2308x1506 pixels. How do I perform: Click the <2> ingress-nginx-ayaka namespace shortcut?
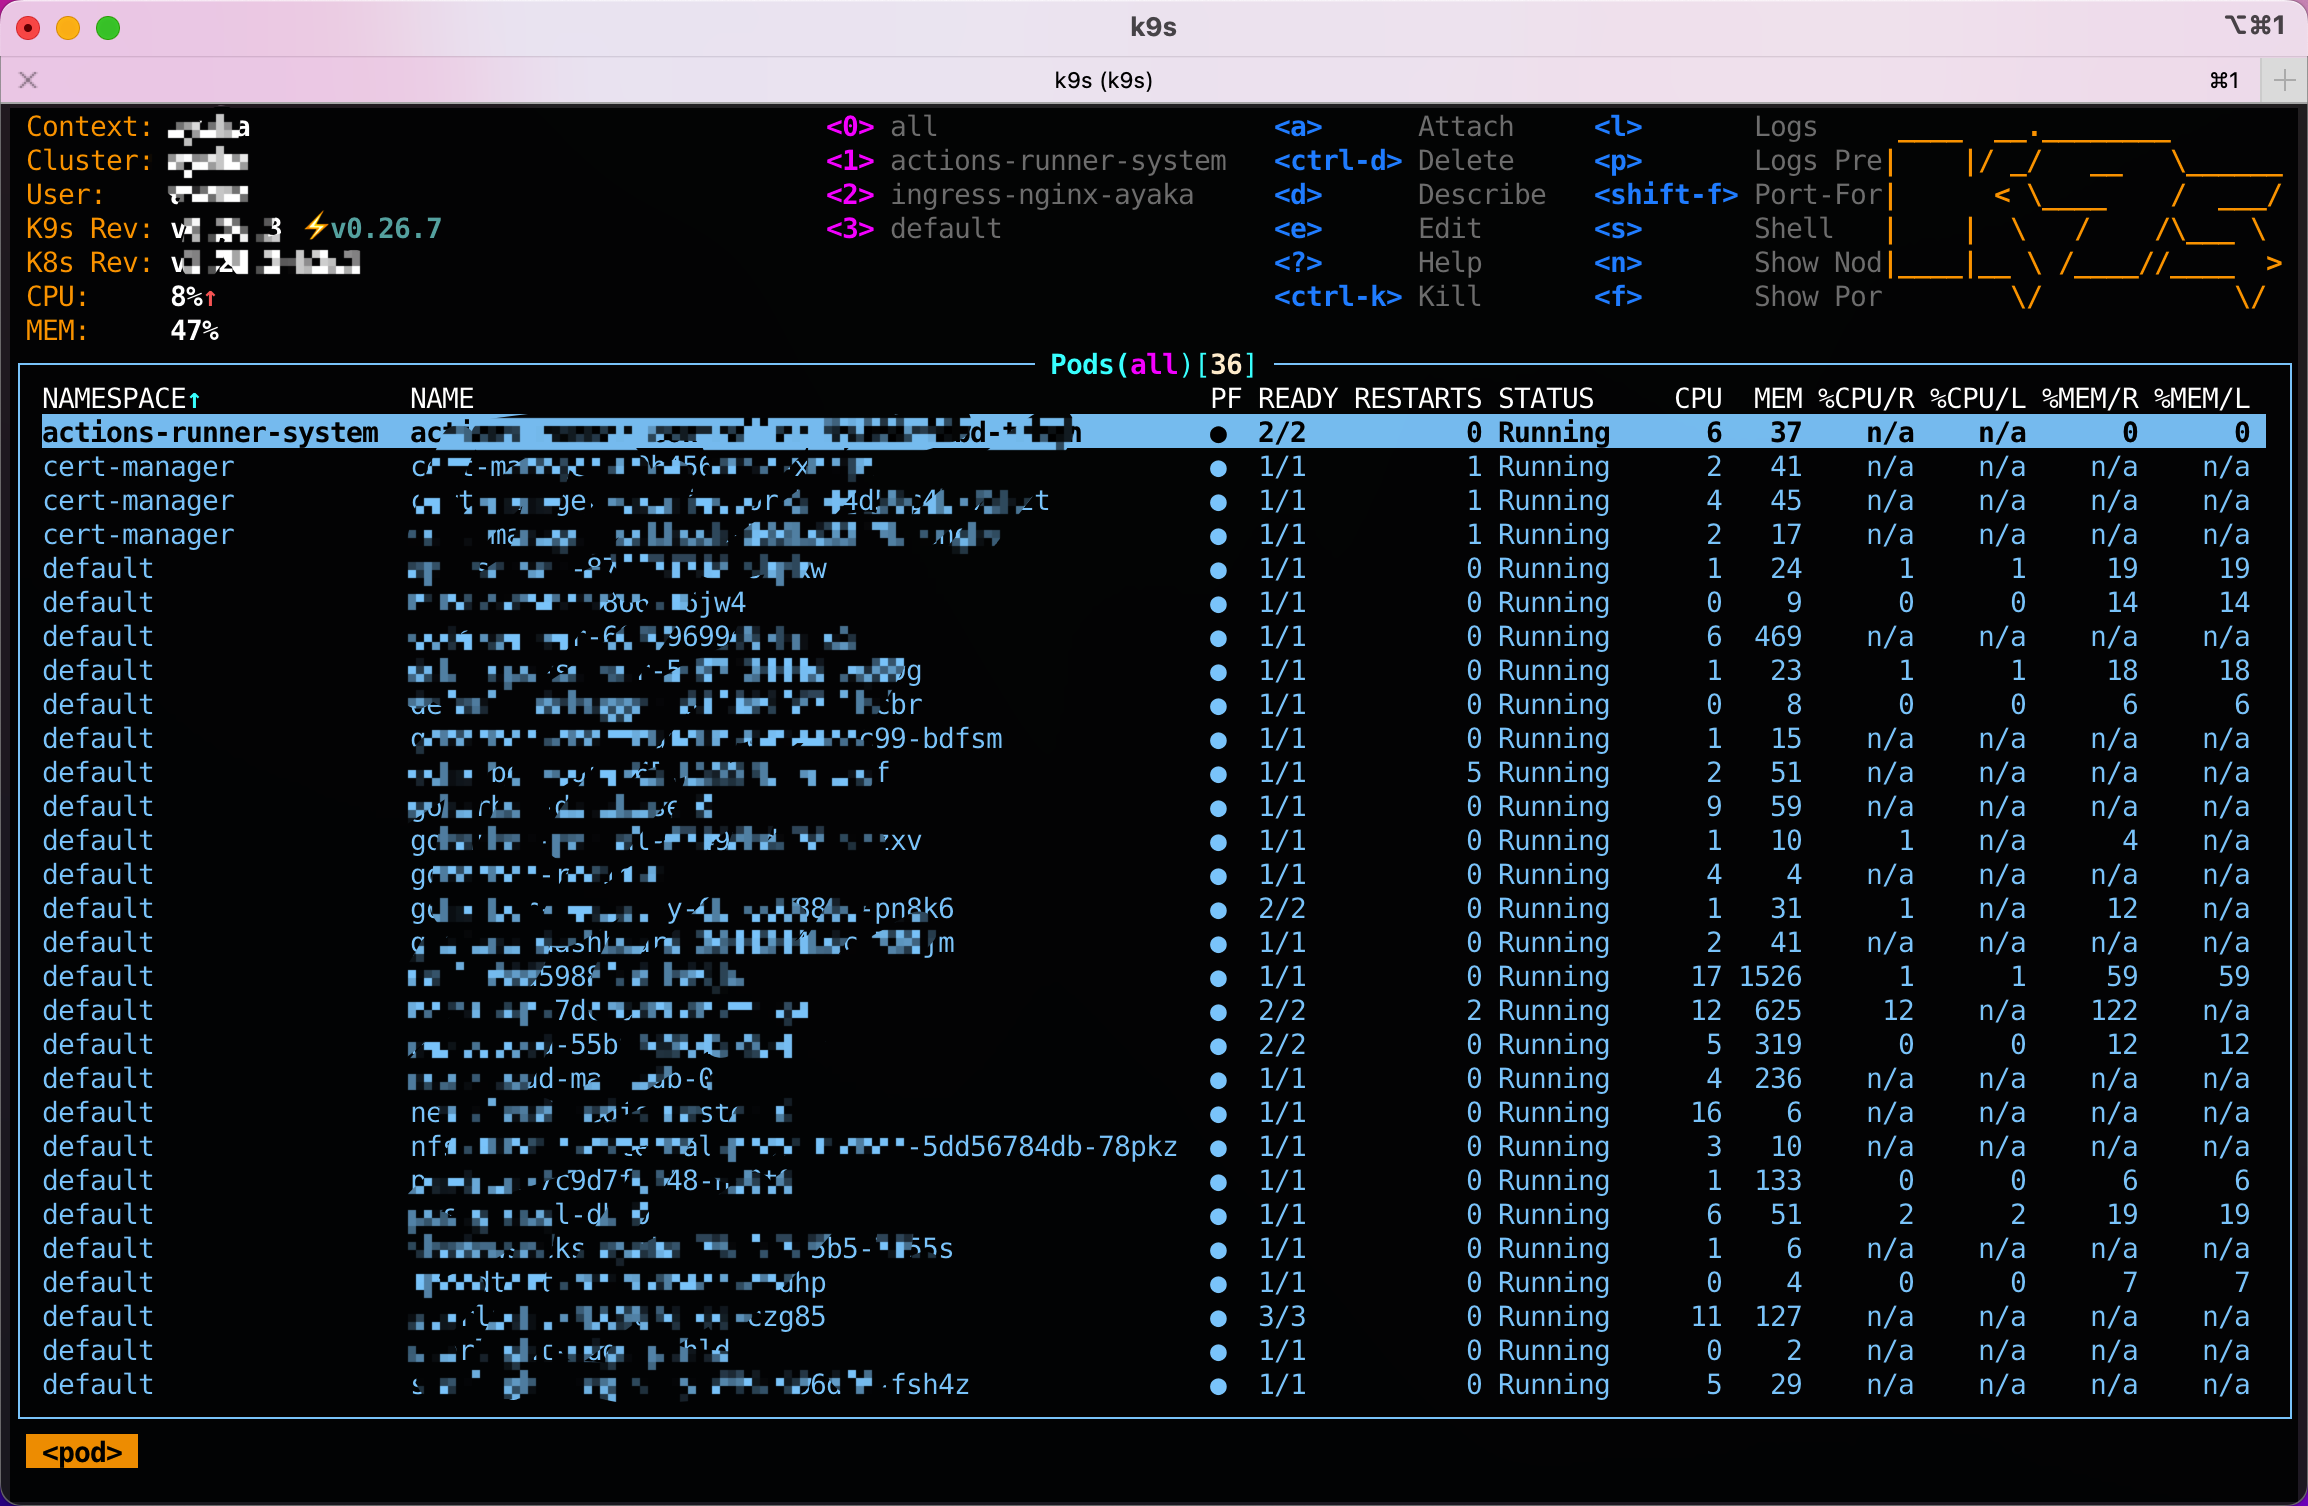1010,195
